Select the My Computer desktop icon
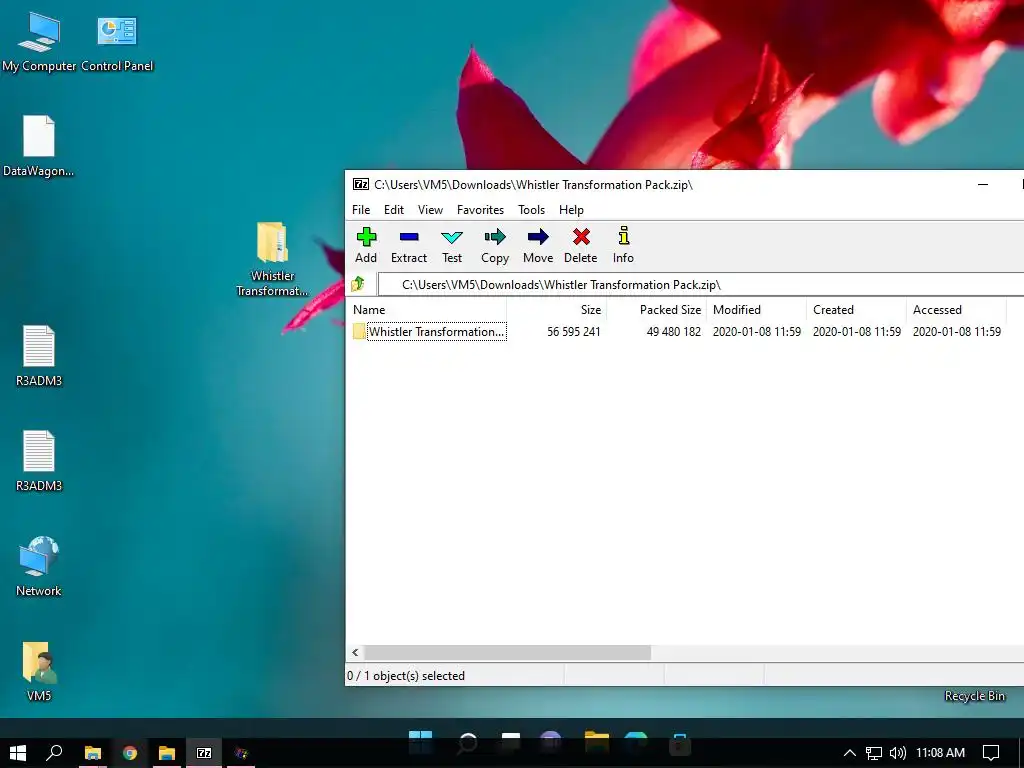 click(x=39, y=40)
